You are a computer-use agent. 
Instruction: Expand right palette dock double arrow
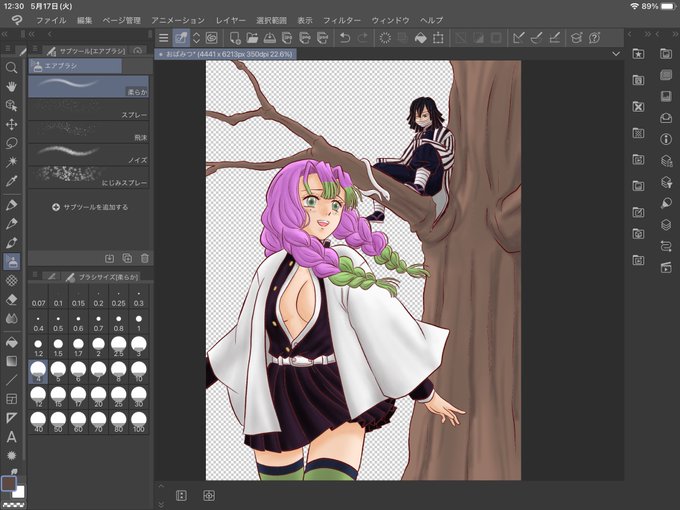click(647, 34)
